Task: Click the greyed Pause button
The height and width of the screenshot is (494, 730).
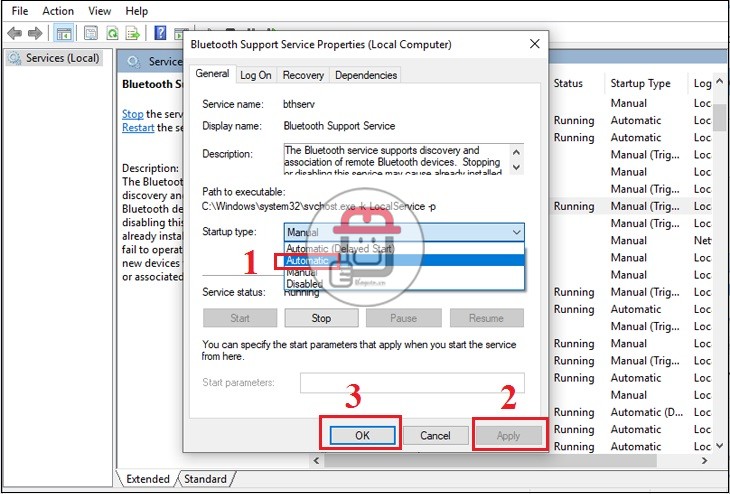Action: click(403, 318)
